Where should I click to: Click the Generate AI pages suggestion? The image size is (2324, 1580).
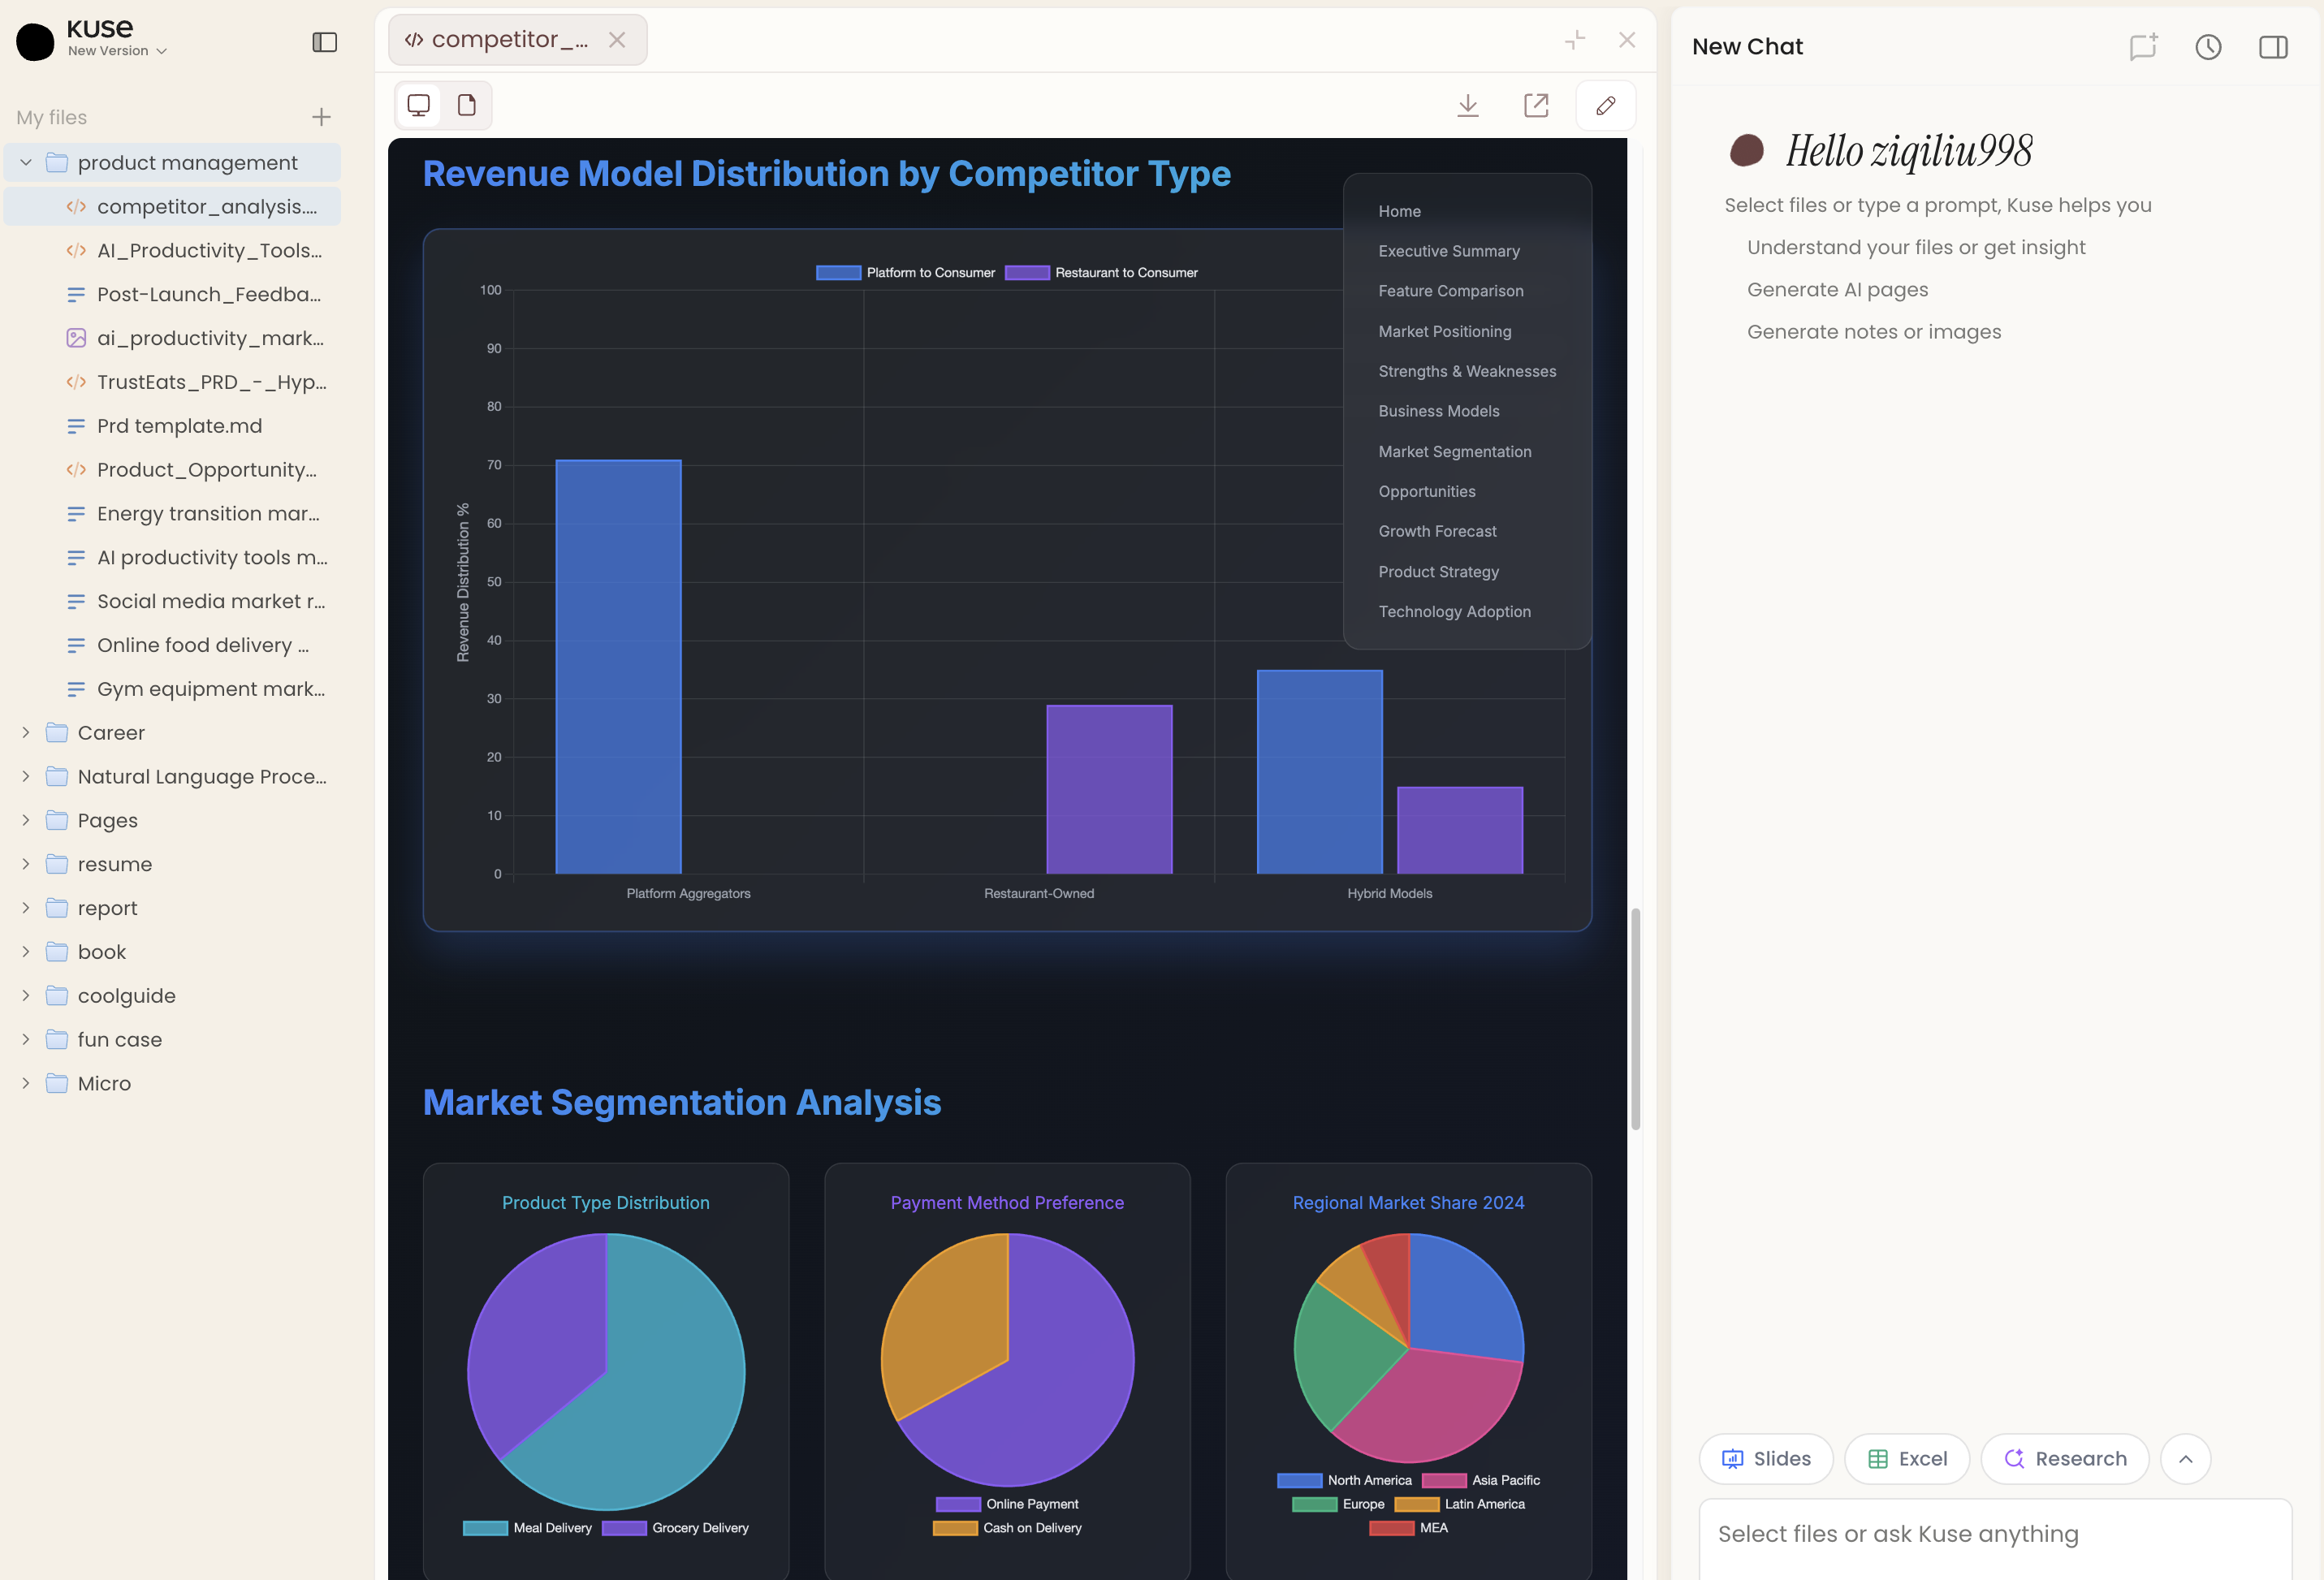tap(1837, 289)
